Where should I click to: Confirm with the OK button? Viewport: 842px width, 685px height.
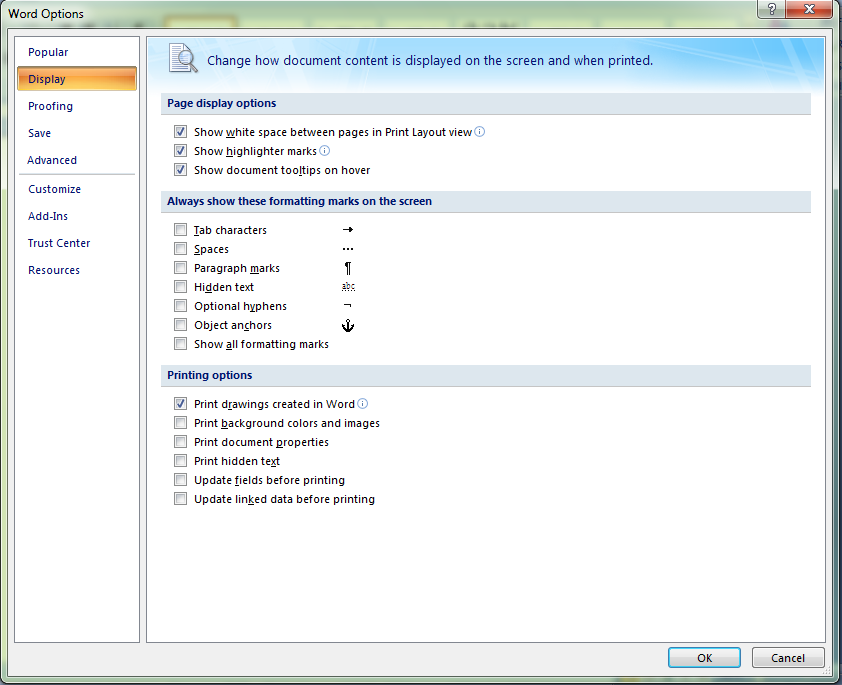pos(704,658)
